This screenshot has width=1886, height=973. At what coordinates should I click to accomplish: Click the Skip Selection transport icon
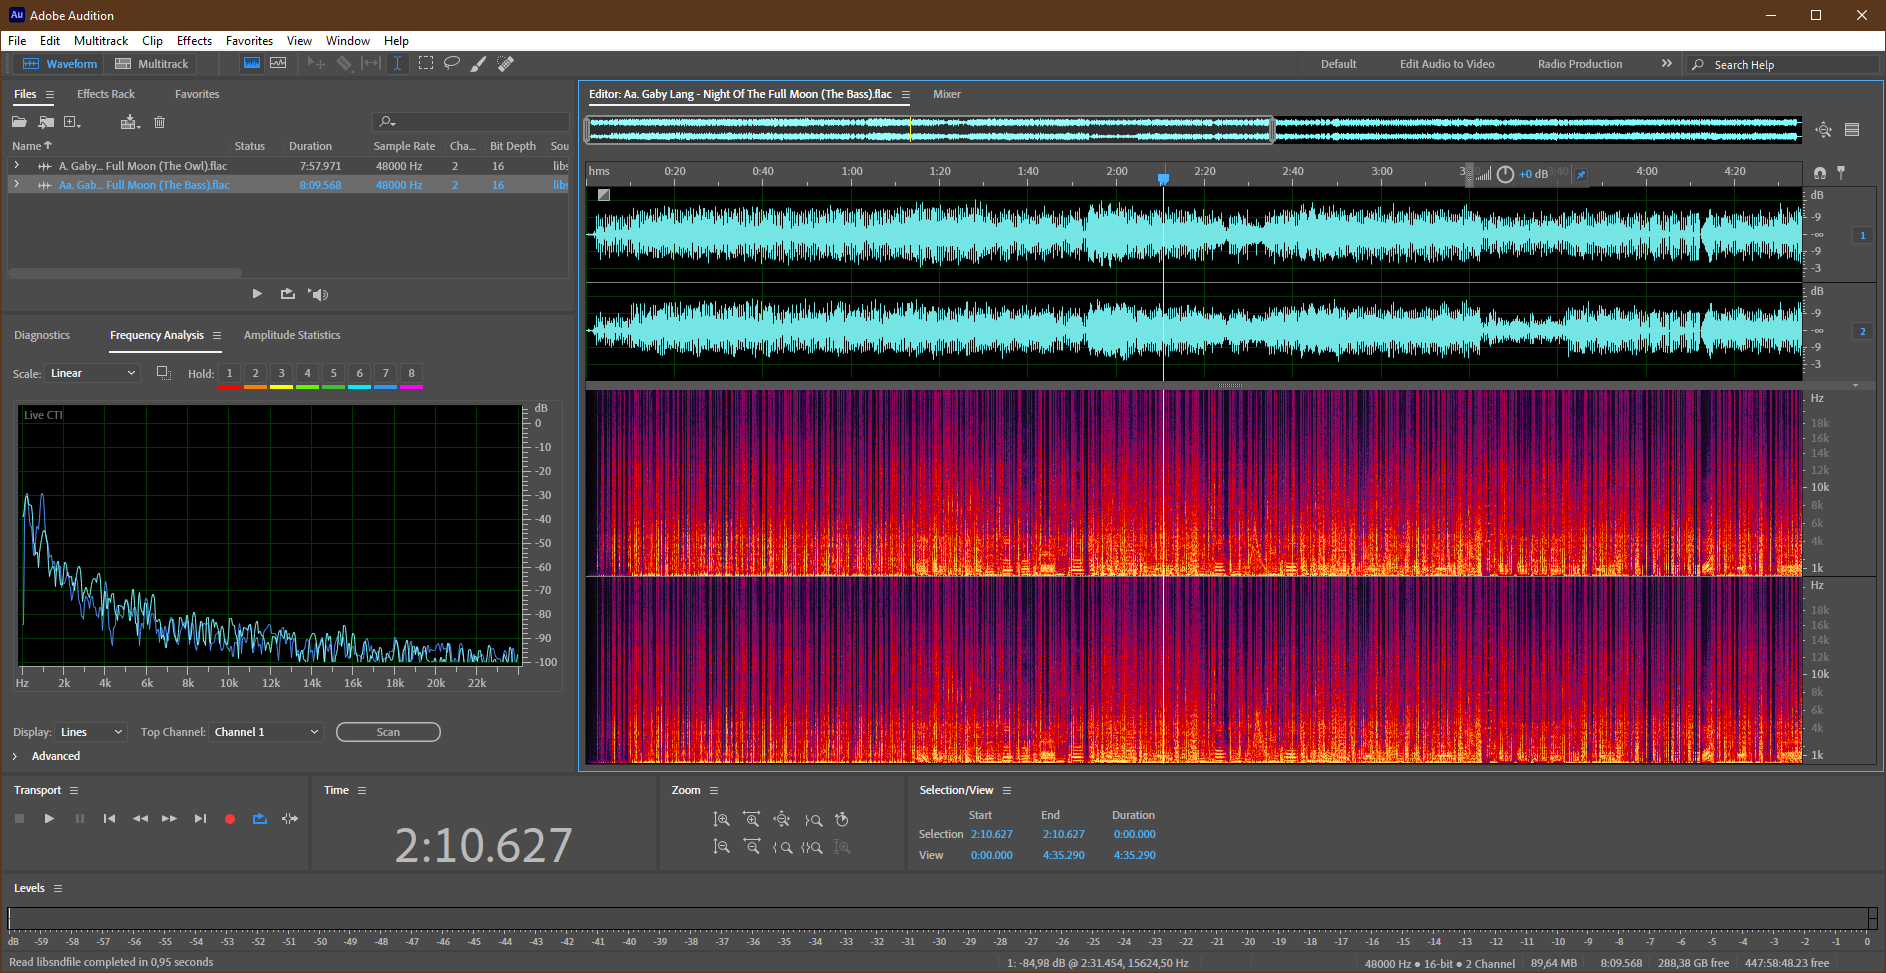click(290, 818)
